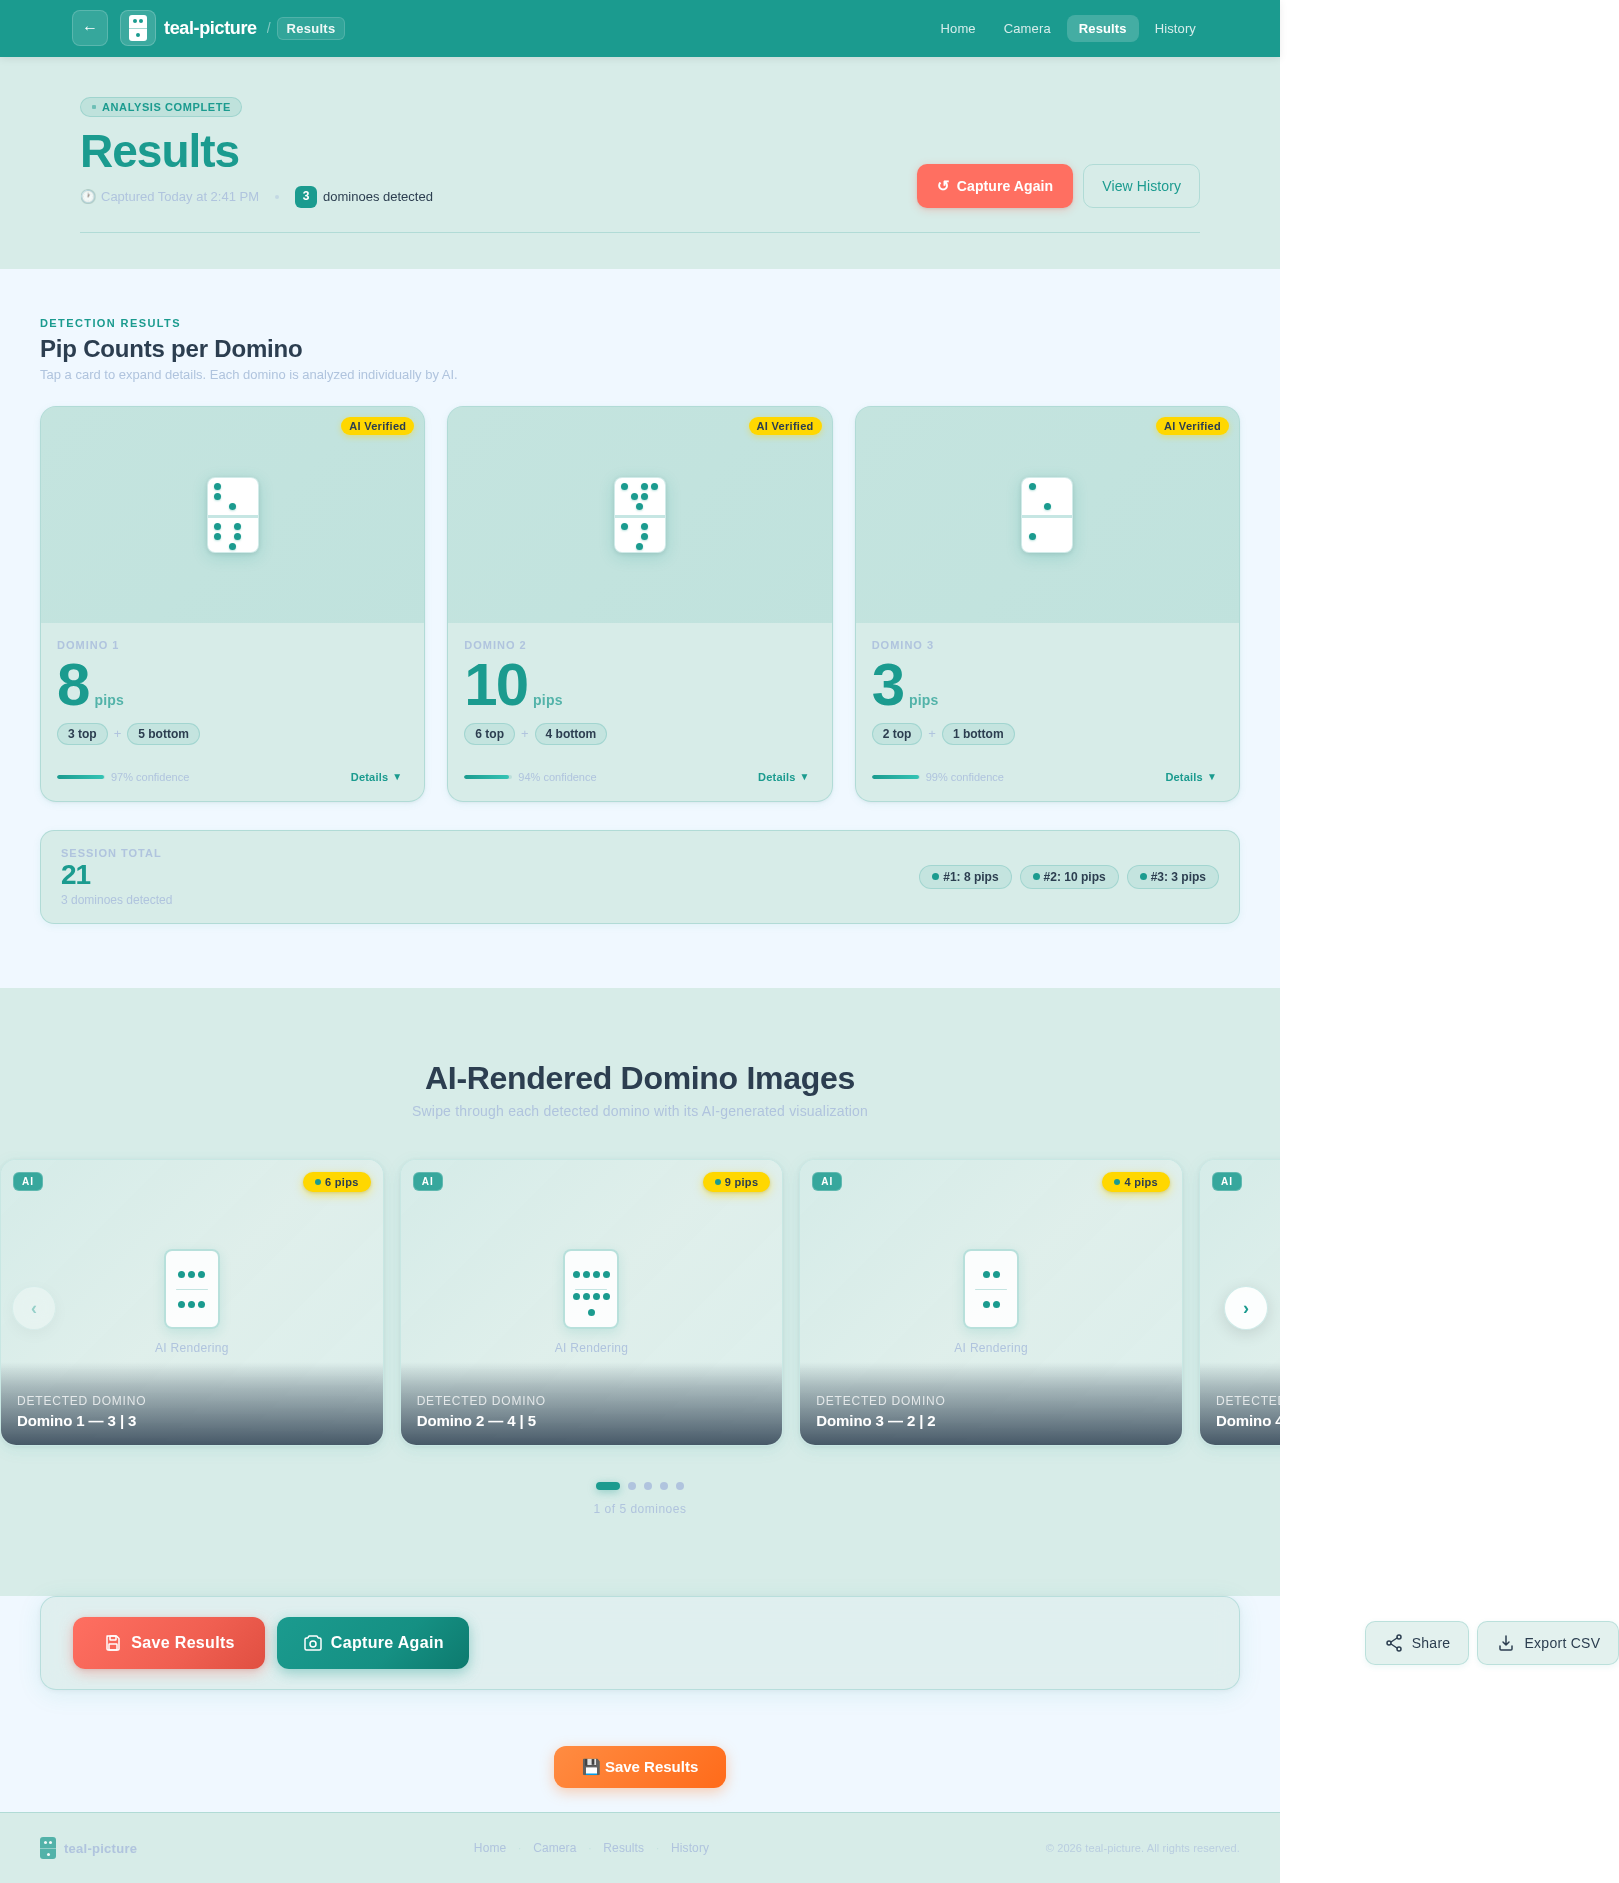This screenshot has height=1883, width=1619.
Task: Click the 4 pips badge on carousel
Action: click(x=1136, y=1182)
